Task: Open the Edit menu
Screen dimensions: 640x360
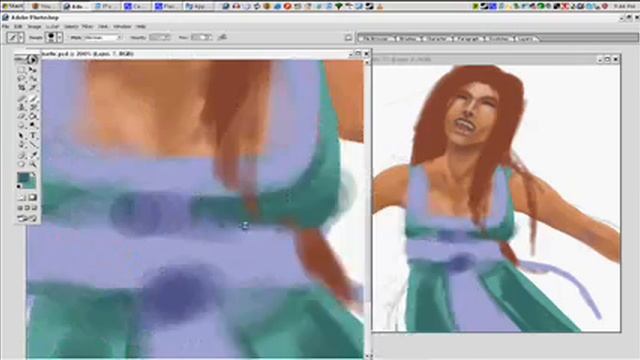Action: pos(18,27)
